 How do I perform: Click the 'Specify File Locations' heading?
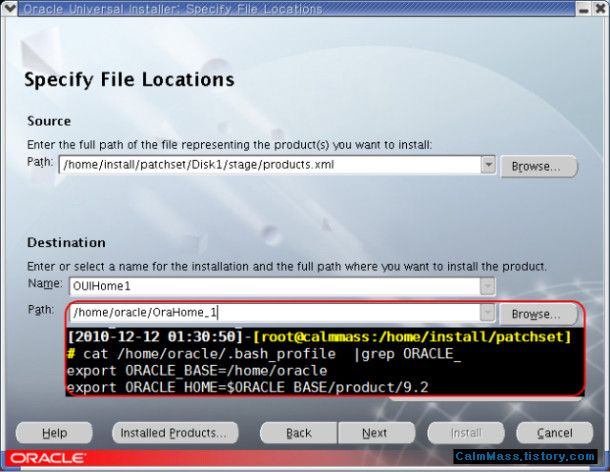pyautogui.click(x=129, y=80)
